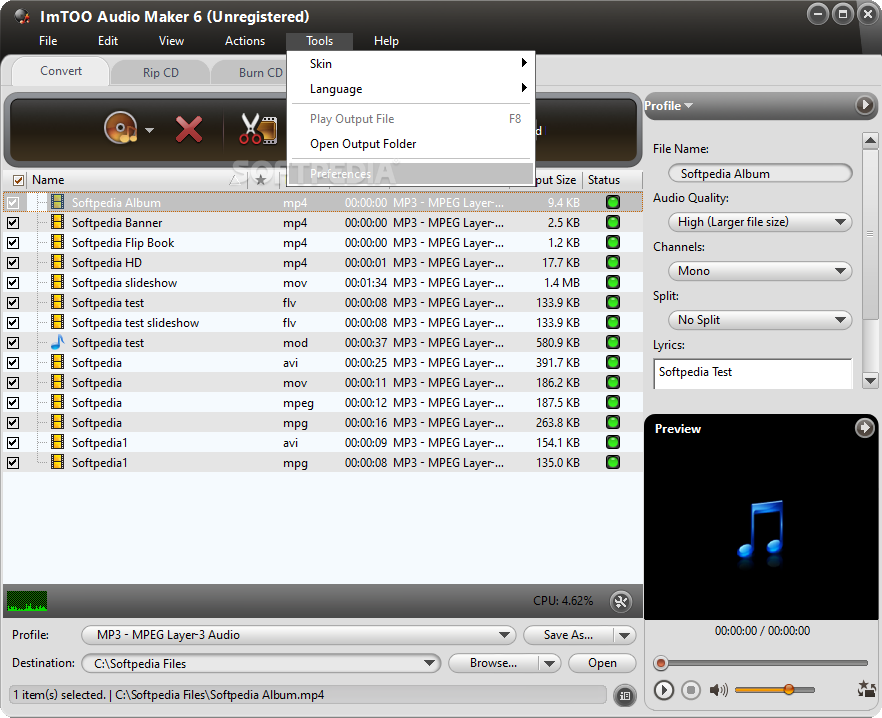Expand the Add File dropdown arrow
Image resolution: width=882 pixels, height=718 pixels.
coord(149,130)
